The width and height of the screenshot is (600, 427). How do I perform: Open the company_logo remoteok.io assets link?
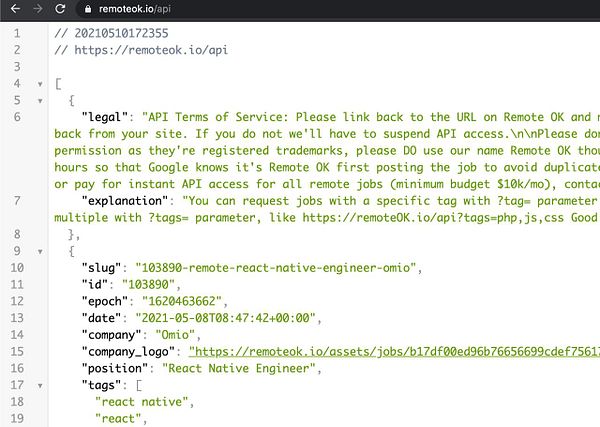(x=394, y=352)
